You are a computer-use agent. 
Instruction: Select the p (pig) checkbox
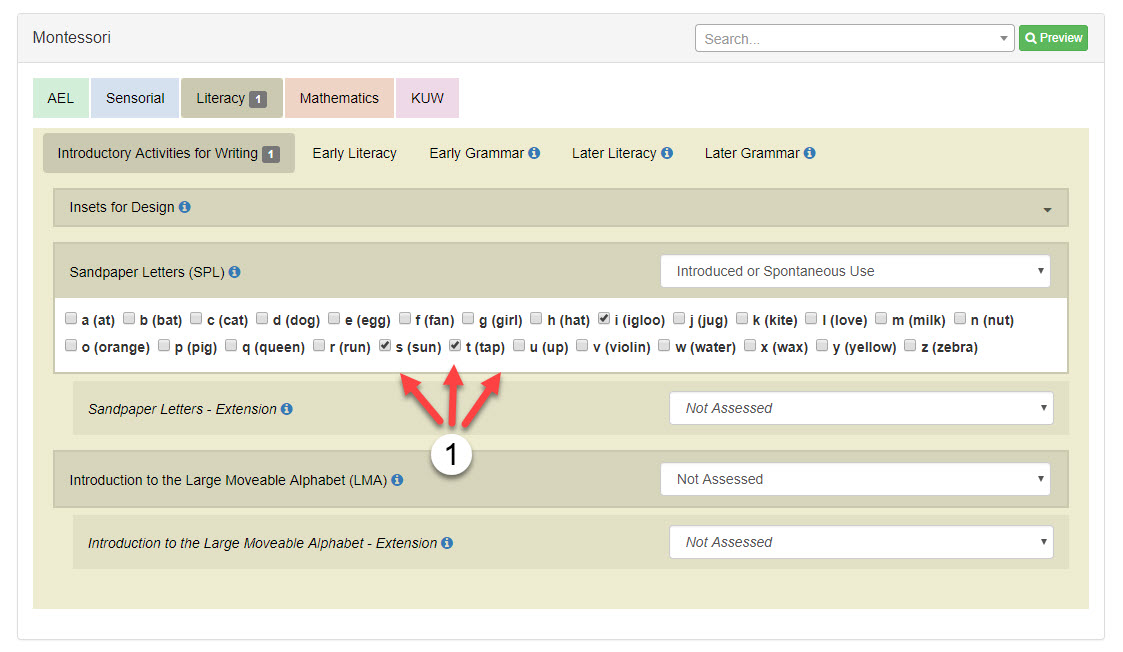[x=164, y=345]
